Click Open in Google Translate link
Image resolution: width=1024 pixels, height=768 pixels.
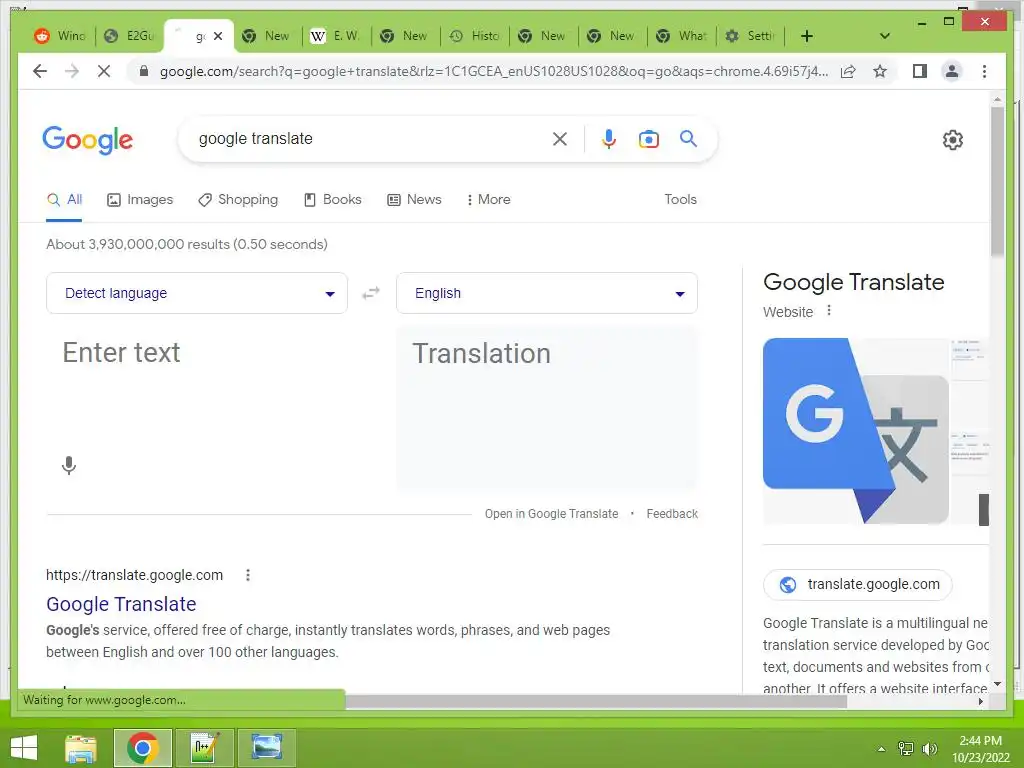[x=551, y=514]
